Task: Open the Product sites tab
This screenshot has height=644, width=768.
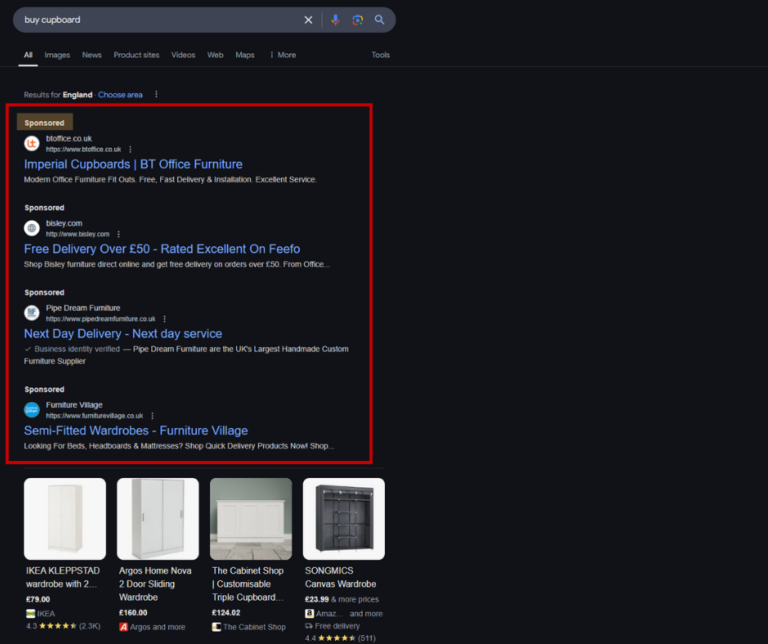Action: (136, 55)
